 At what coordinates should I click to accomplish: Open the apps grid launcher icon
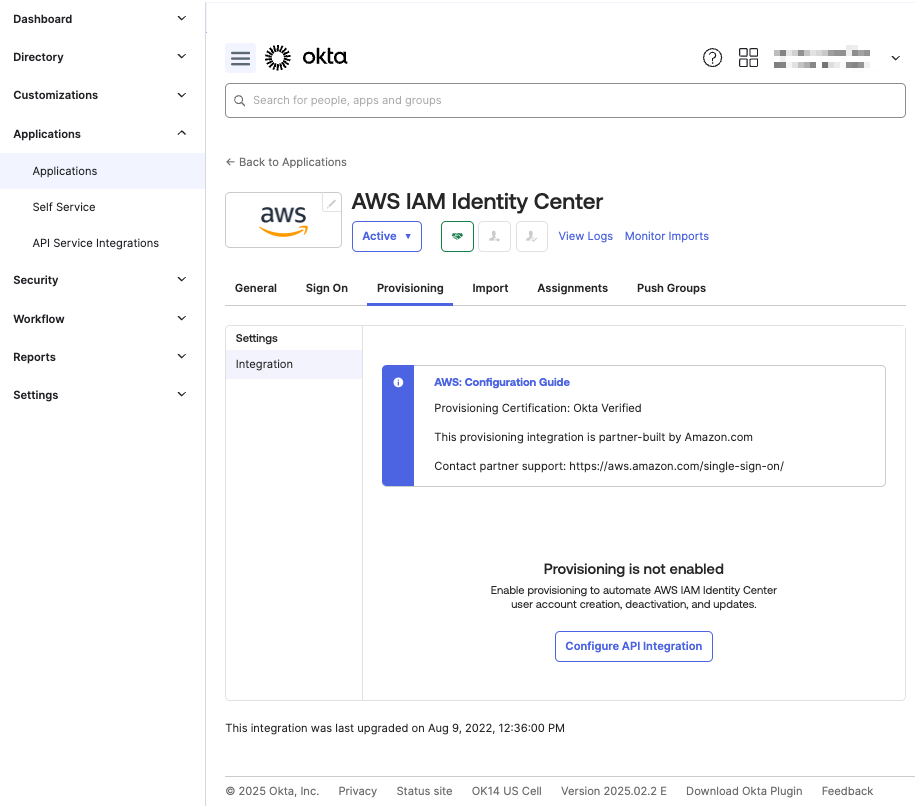tap(748, 57)
